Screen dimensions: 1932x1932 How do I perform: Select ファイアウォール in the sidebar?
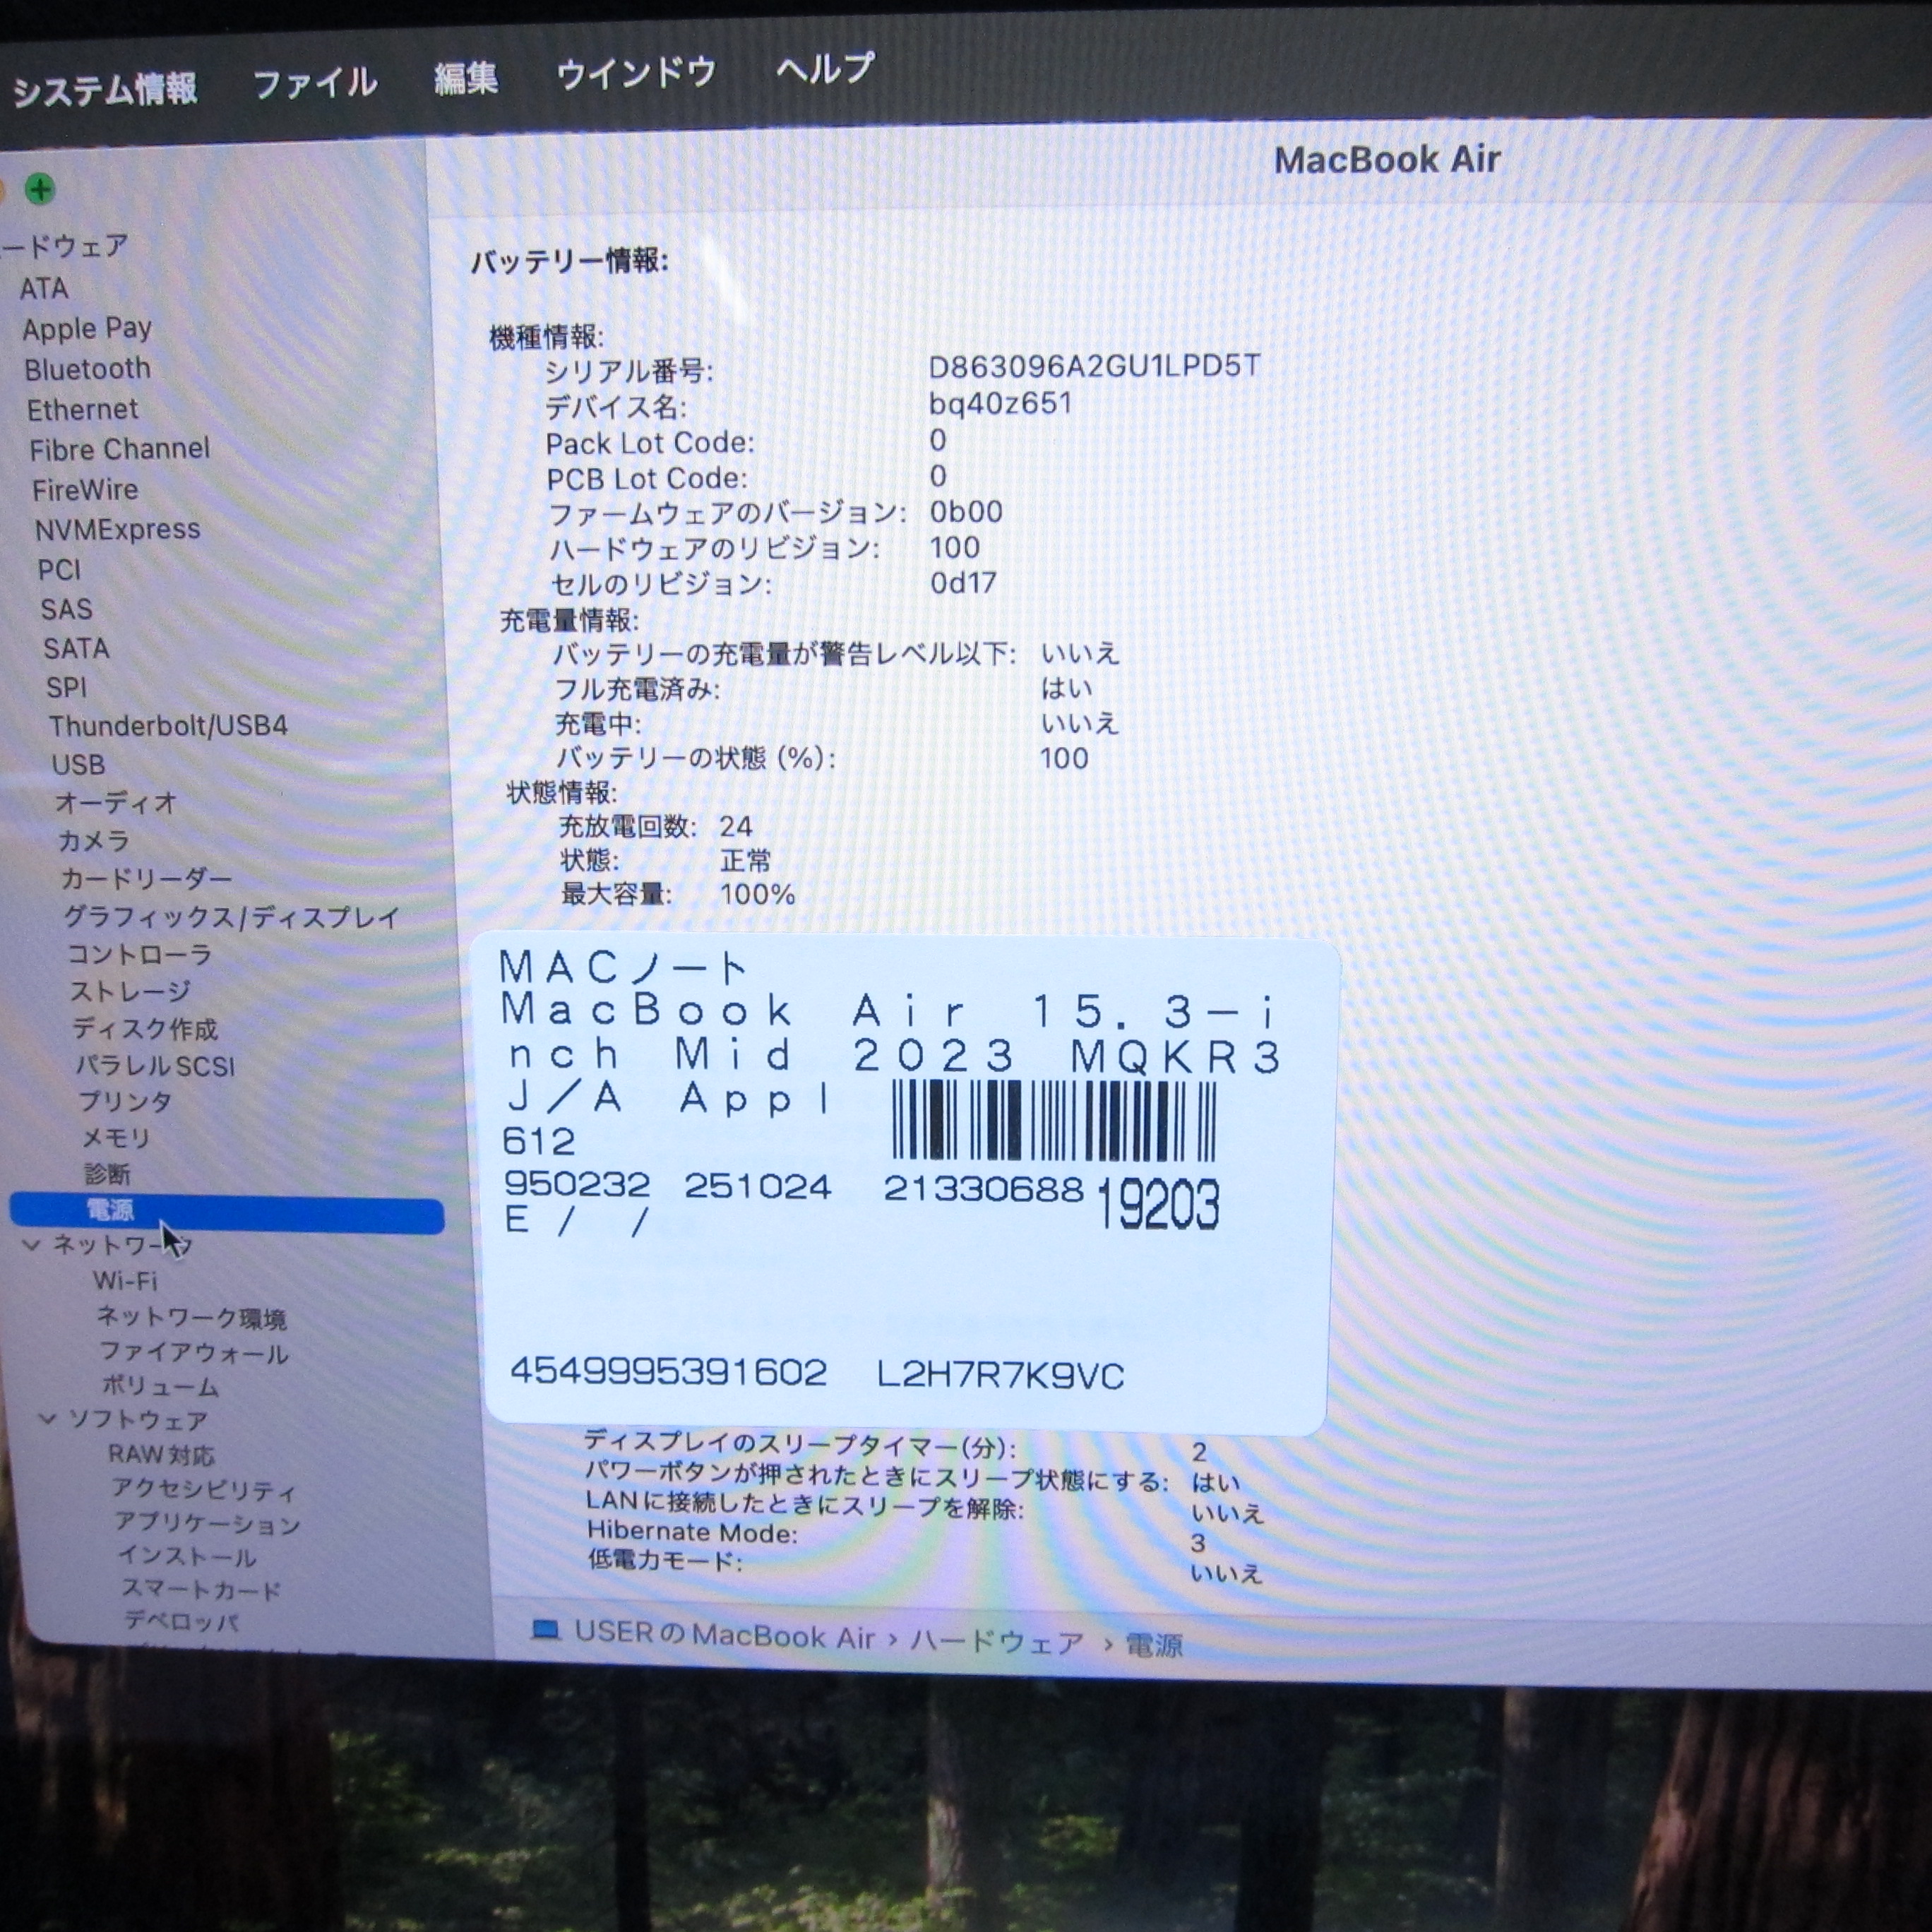pos(193,1353)
